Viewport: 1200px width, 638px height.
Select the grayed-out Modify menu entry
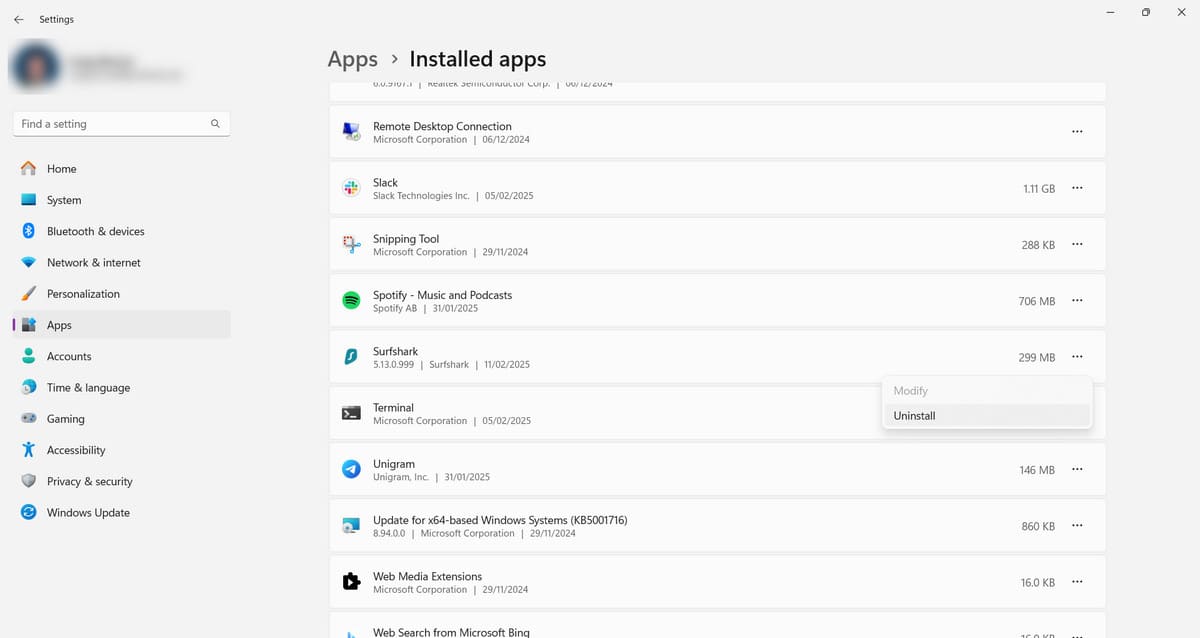coord(987,391)
